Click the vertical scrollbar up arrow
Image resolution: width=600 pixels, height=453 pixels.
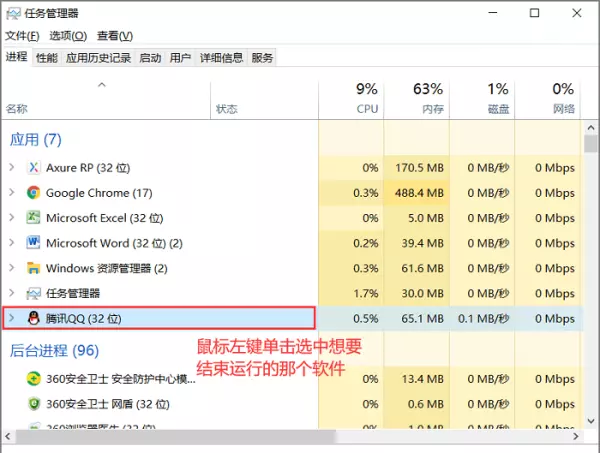pos(591,128)
